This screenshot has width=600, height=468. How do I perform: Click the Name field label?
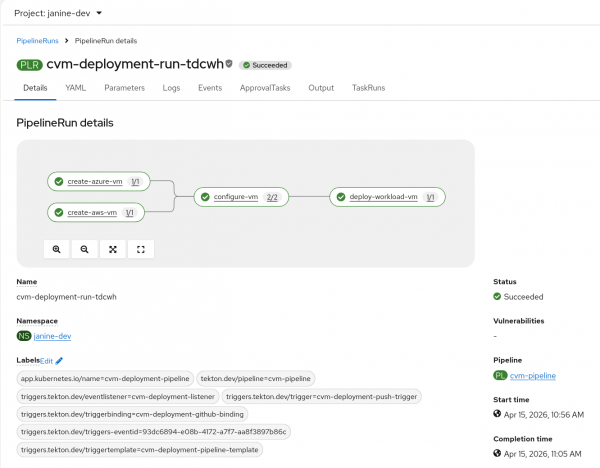[27, 282]
